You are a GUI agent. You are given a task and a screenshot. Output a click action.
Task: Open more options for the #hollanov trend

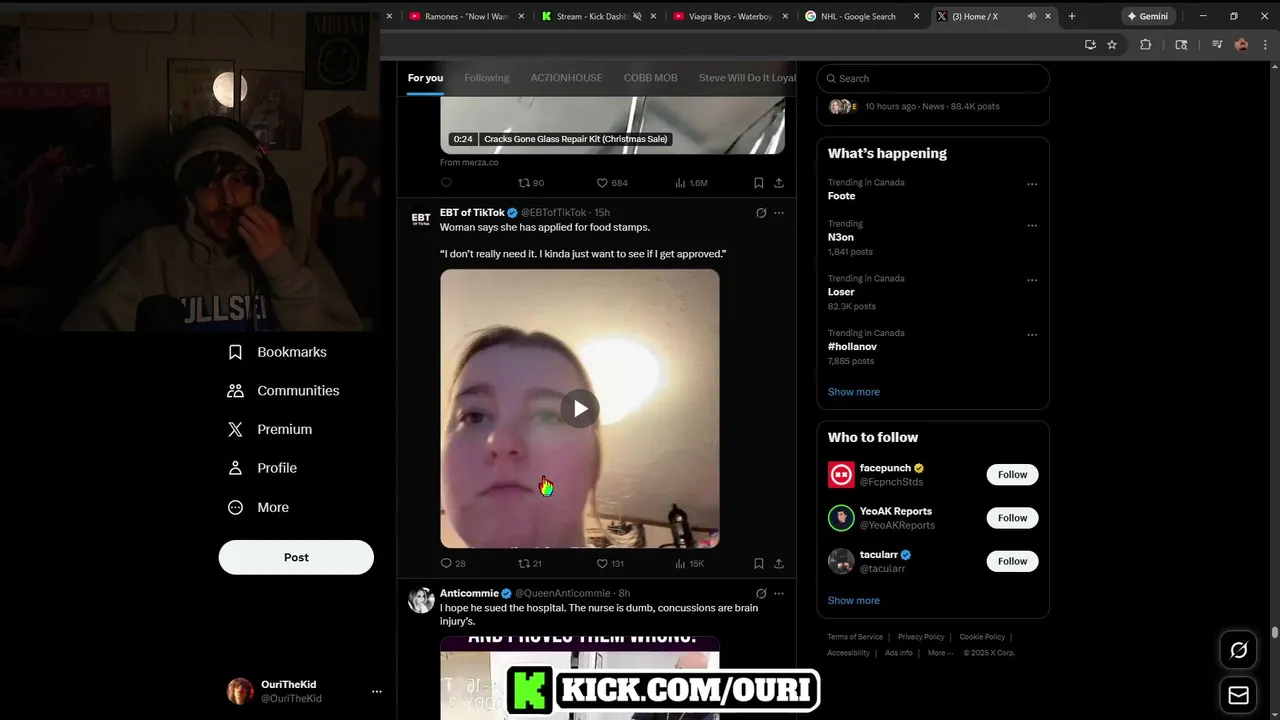(1032, 335)
